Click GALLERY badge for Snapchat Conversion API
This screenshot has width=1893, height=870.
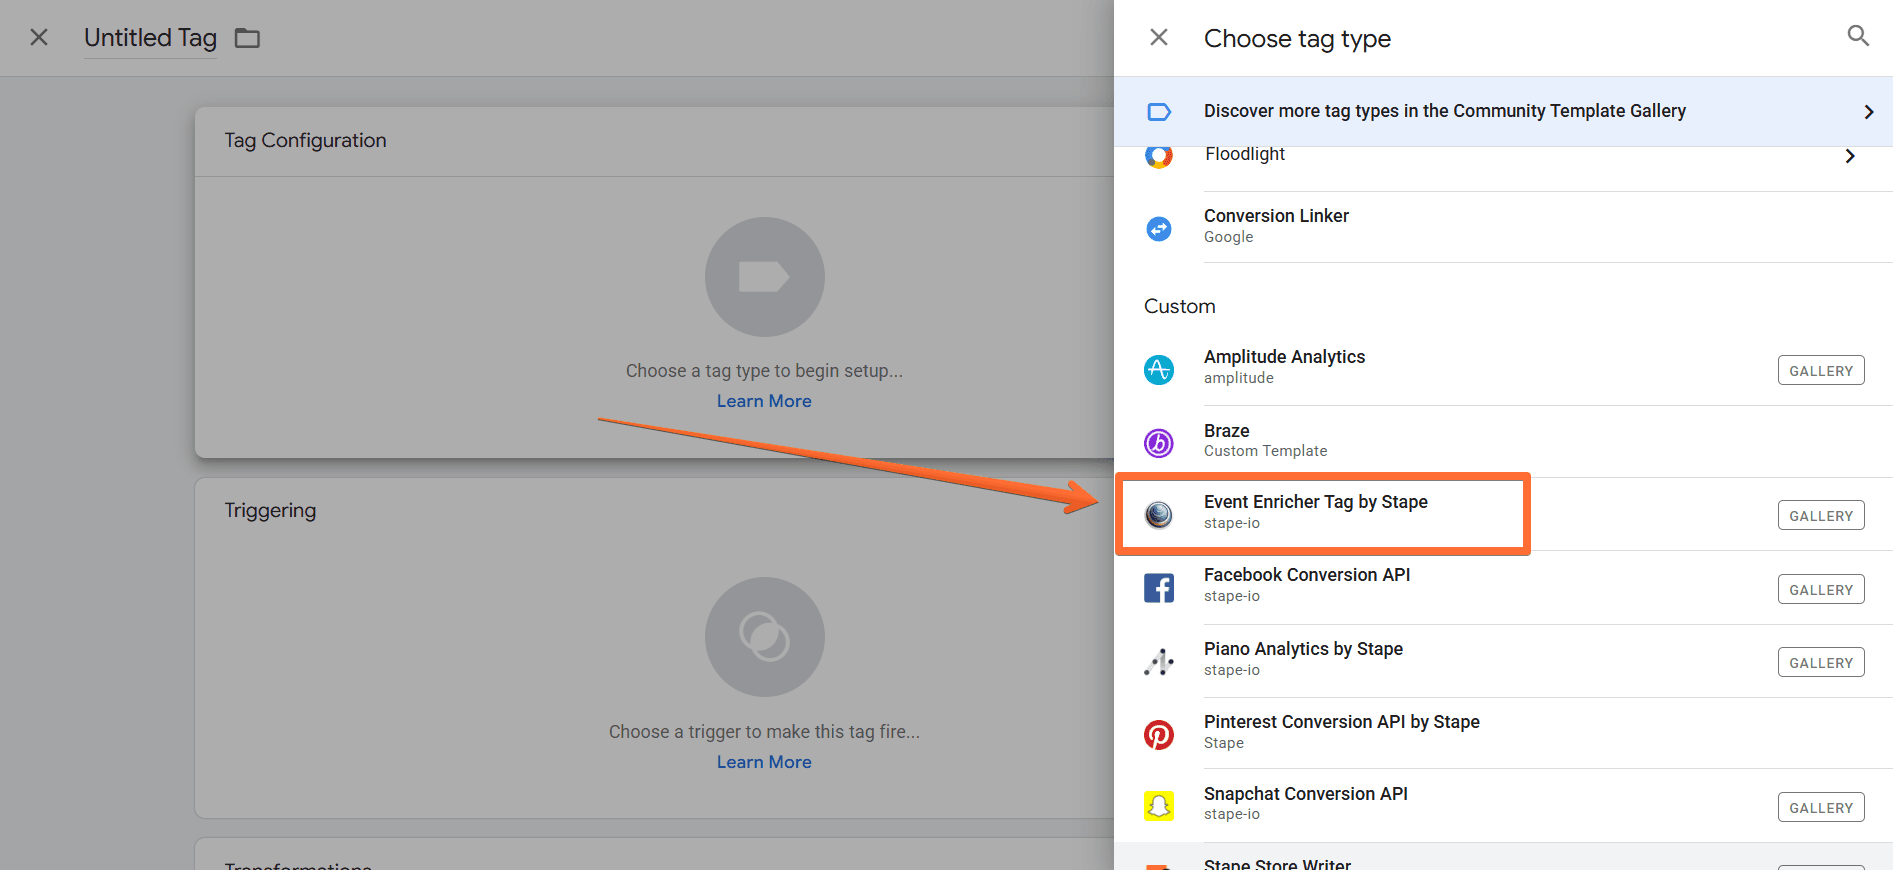(1821, 807)
